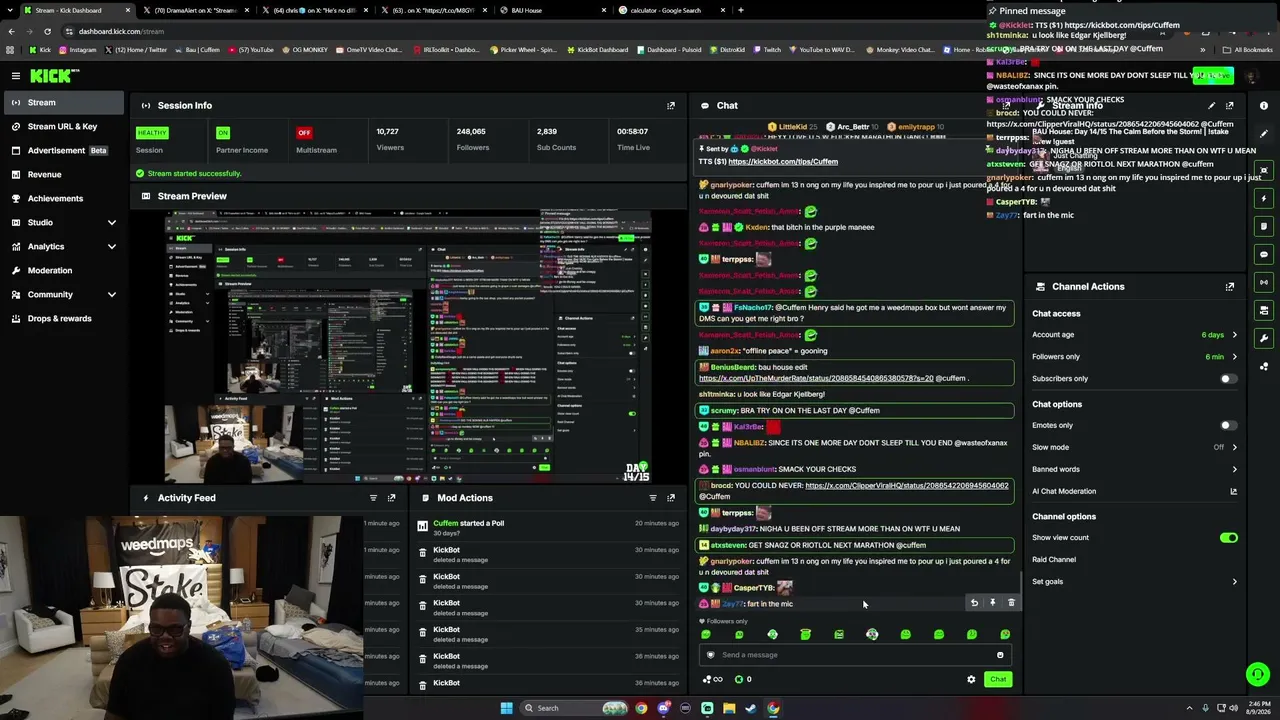Toggle Emotes only chat
1280x720 pixels.
pos(1228,426)
